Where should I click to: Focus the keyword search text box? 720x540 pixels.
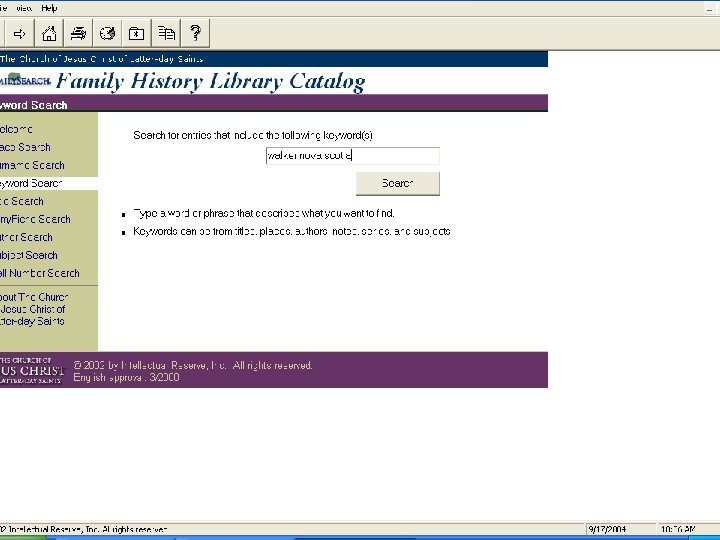(353, 156)
